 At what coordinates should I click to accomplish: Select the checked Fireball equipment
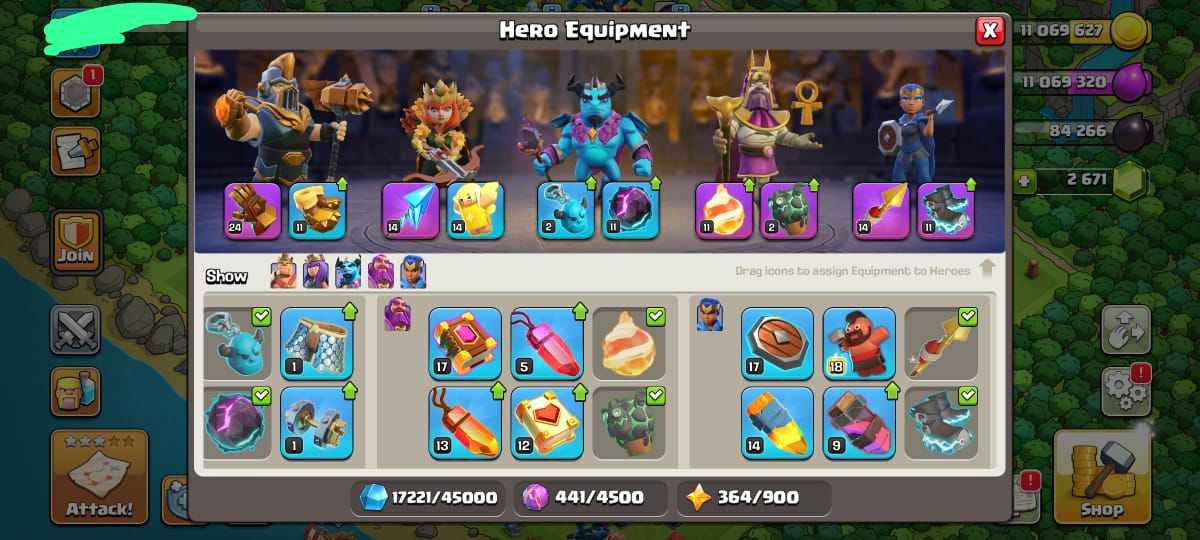pos(629,342)
